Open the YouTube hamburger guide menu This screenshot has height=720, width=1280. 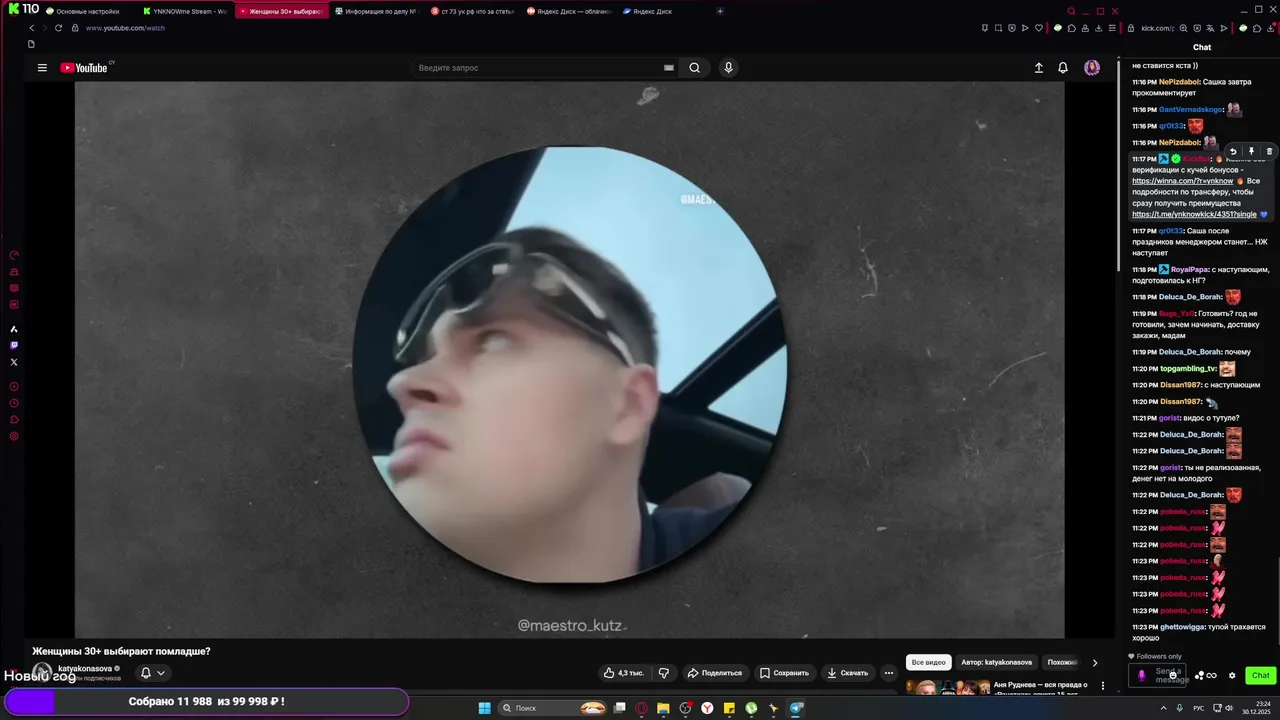[x=42, y=68]
